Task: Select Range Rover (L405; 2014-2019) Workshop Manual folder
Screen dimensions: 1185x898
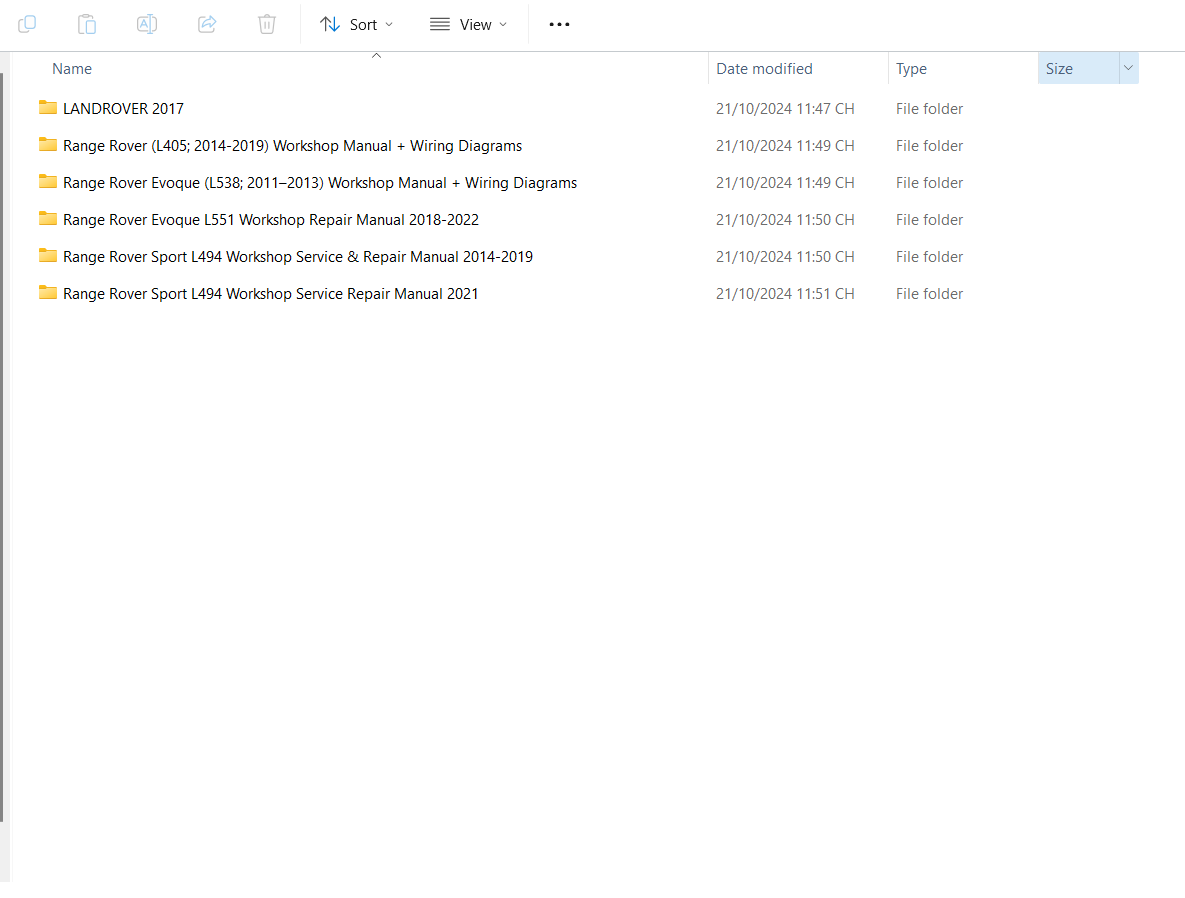Action: coord(292,146)
